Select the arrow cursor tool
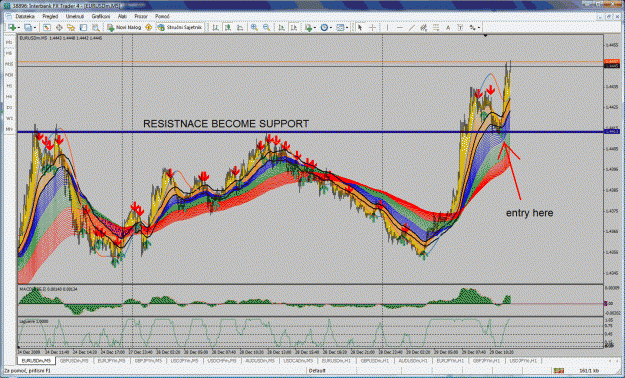The image size is (625, 378). (x=360, y=28)
